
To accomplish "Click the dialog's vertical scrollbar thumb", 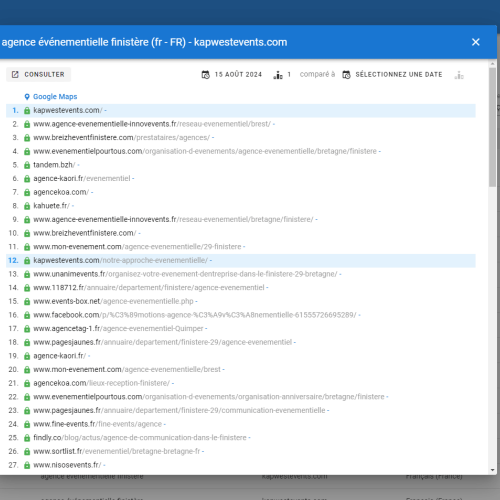I will click(493, 127).
